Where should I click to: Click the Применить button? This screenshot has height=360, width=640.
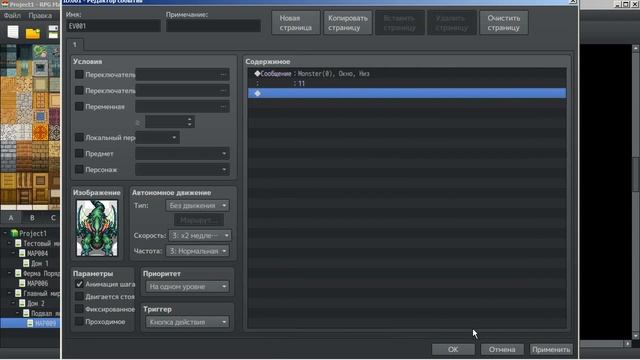(551, 349)
